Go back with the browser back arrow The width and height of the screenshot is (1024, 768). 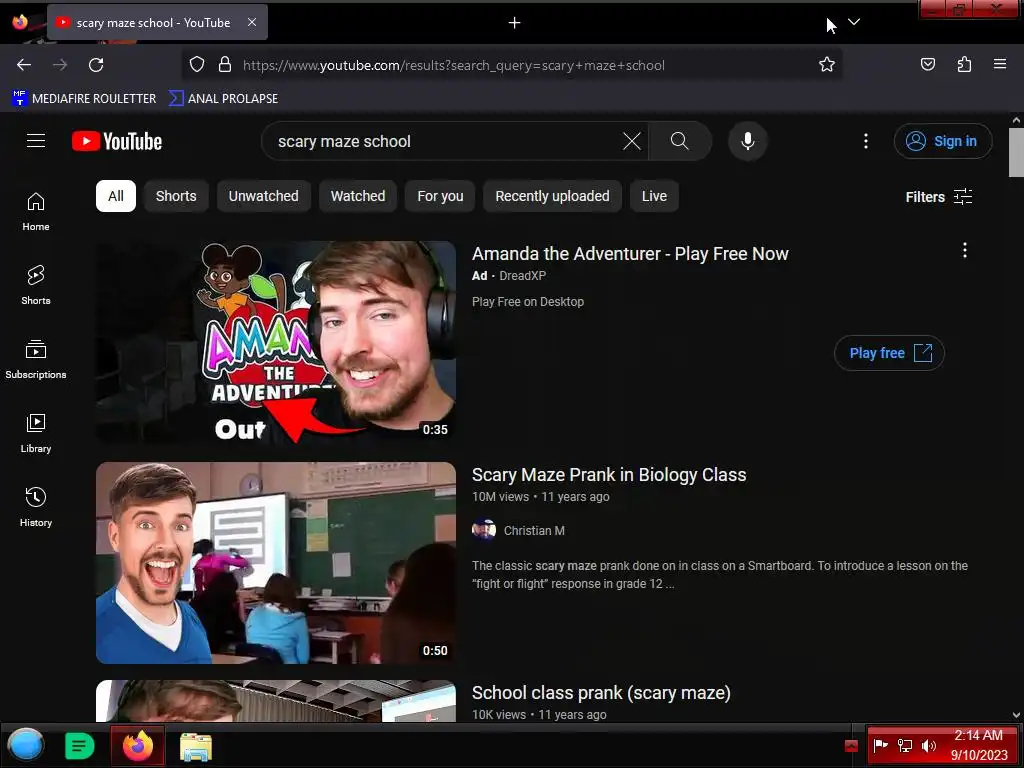click(24, 65)
